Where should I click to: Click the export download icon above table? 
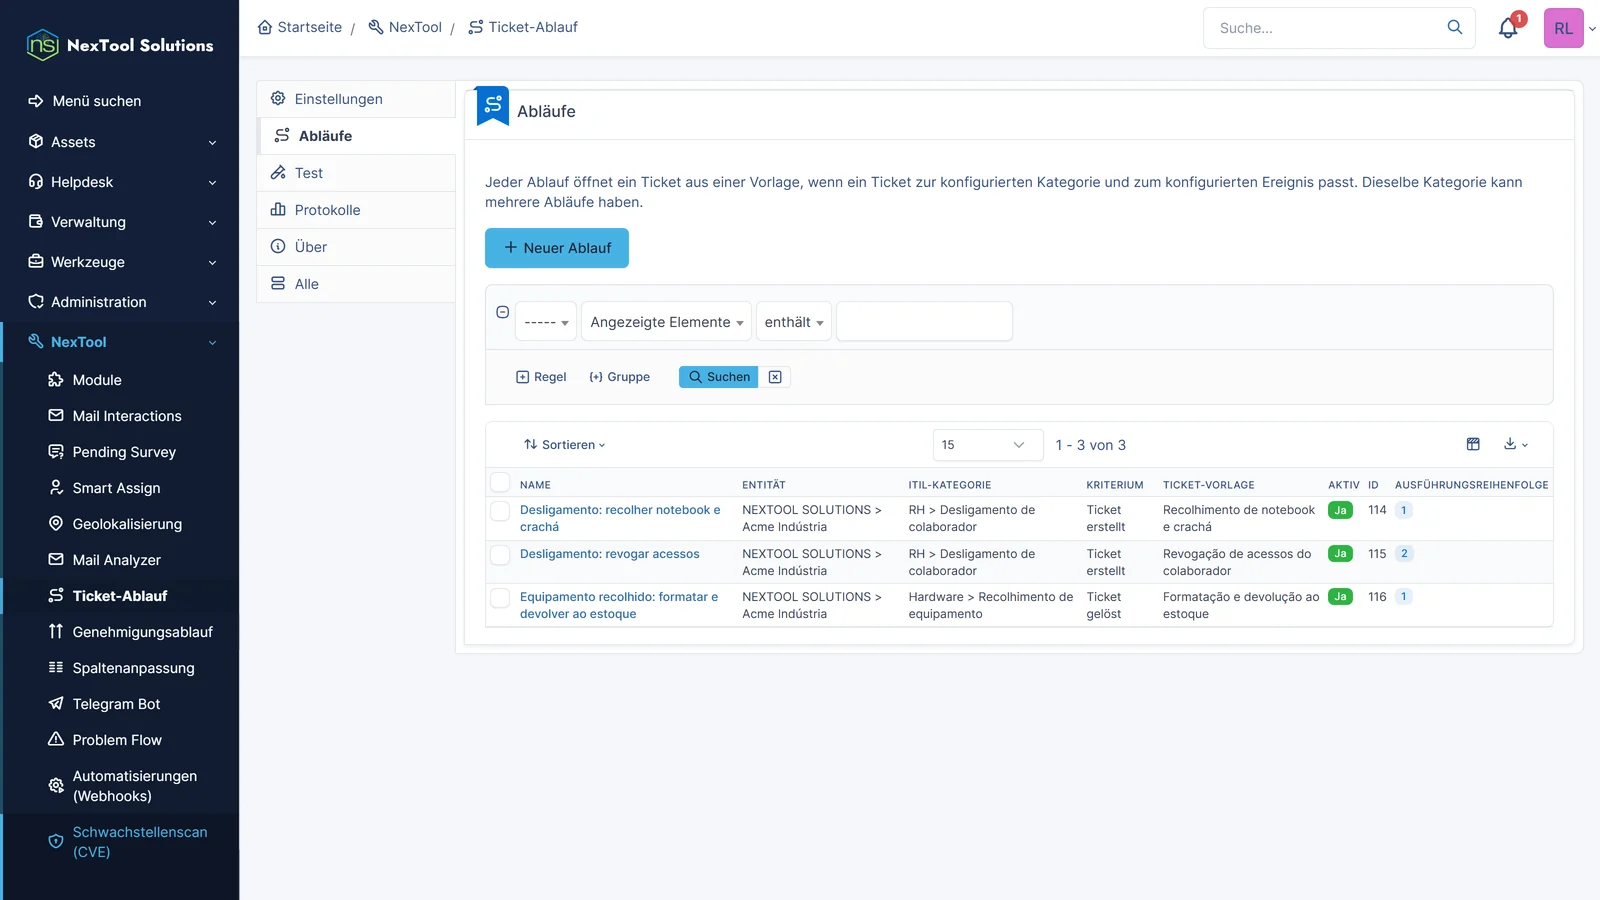(x=1516, y=444)
